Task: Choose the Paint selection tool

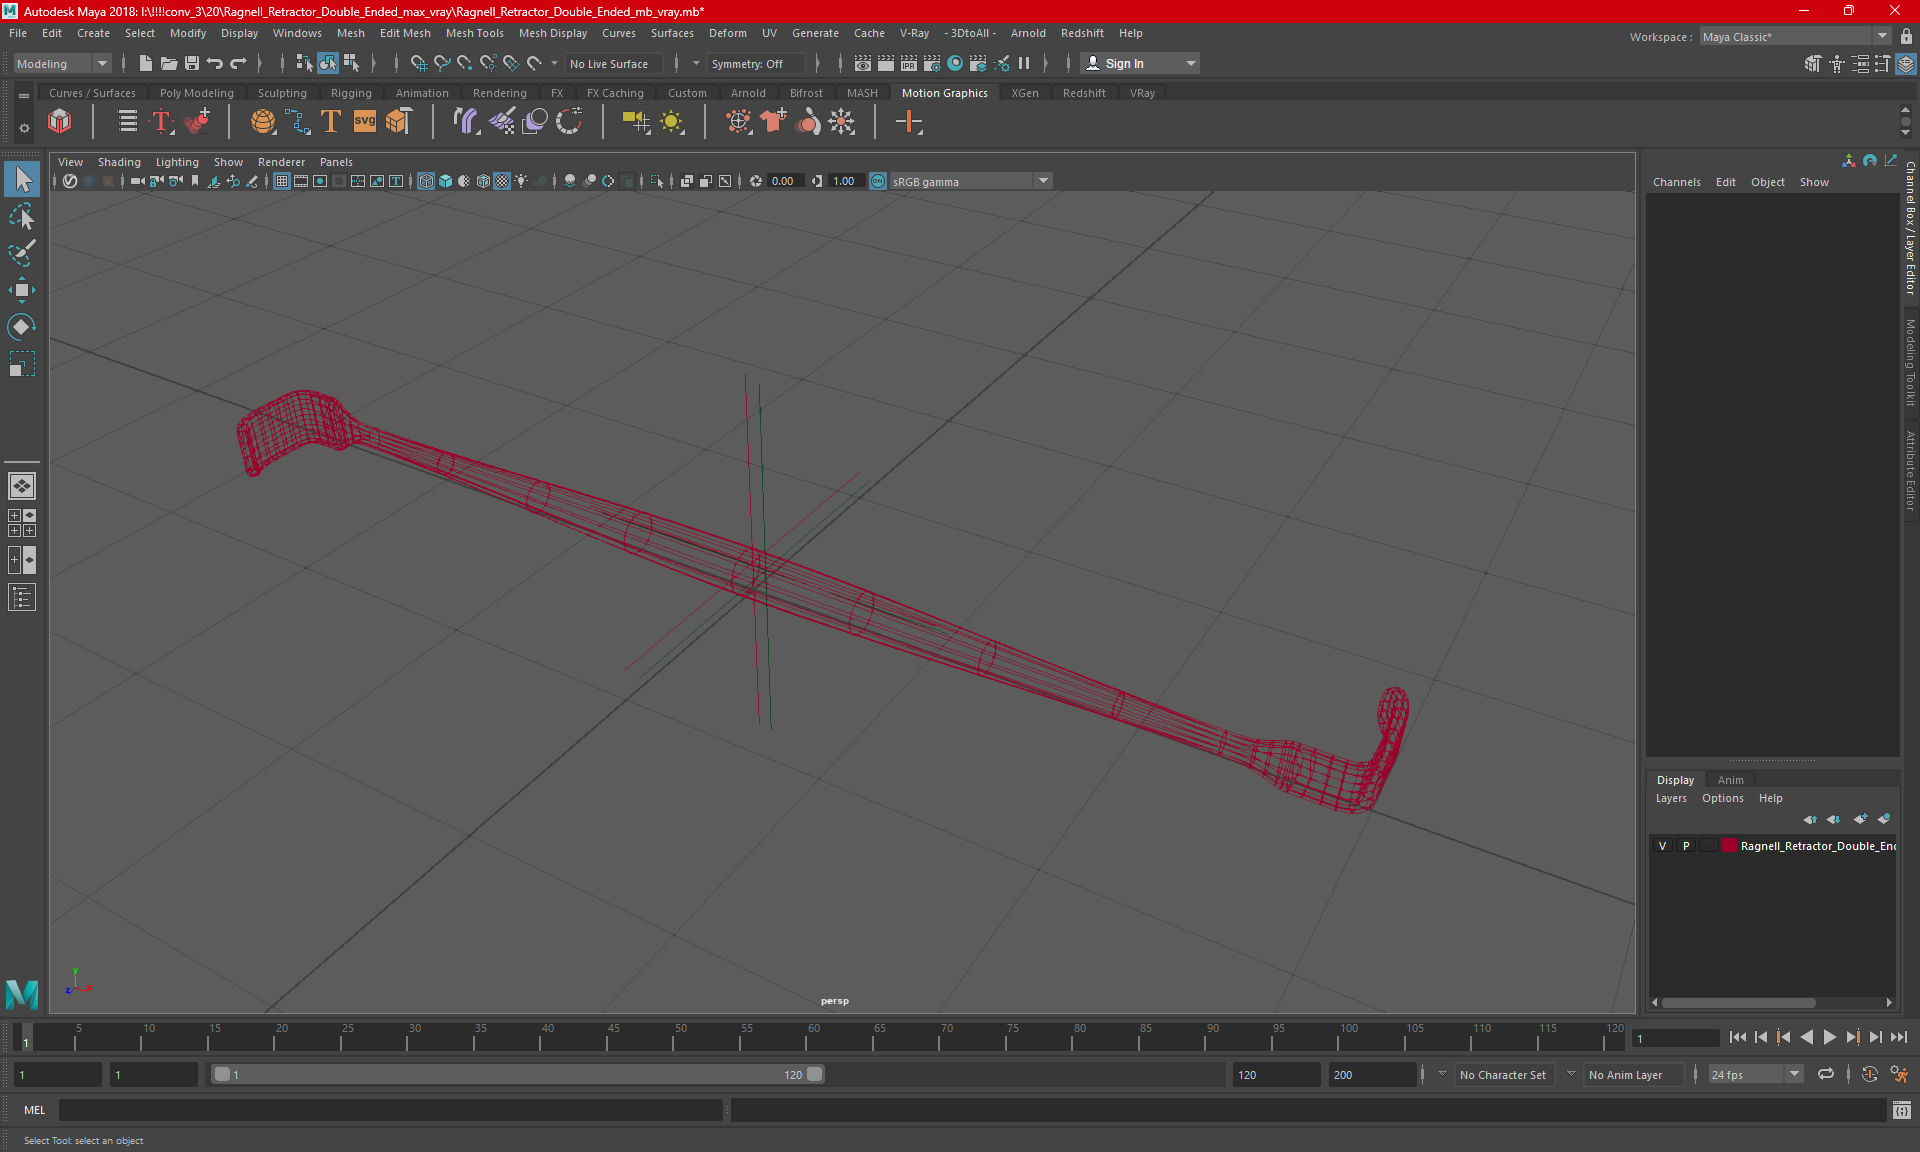Action: pos(22,253)
